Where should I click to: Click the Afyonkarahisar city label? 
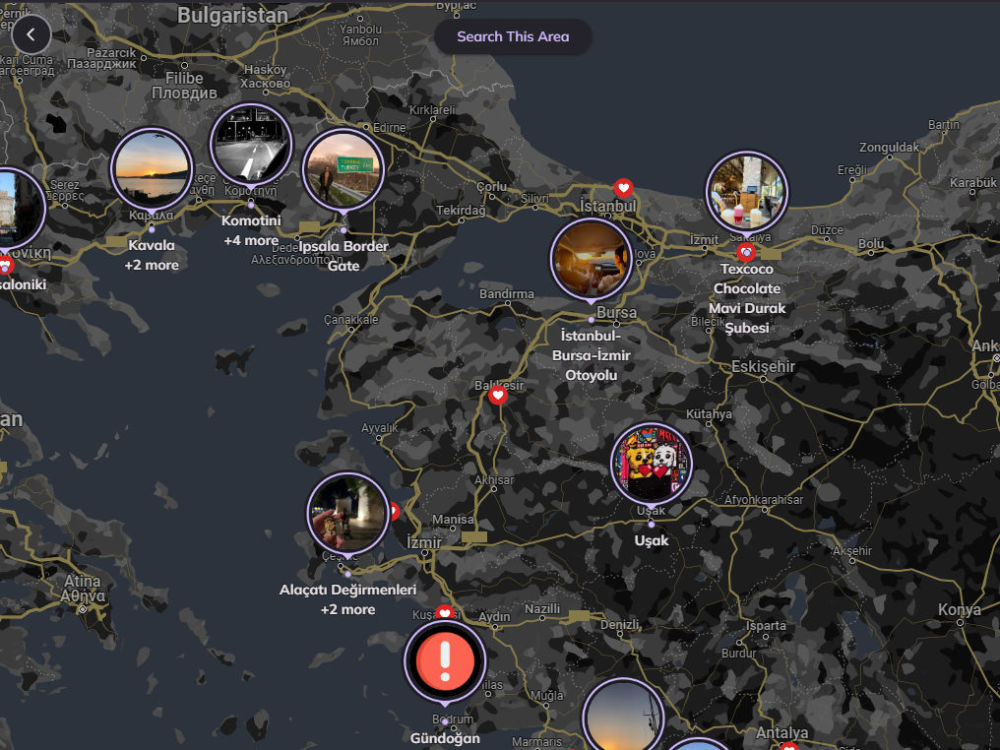[763, 500]
